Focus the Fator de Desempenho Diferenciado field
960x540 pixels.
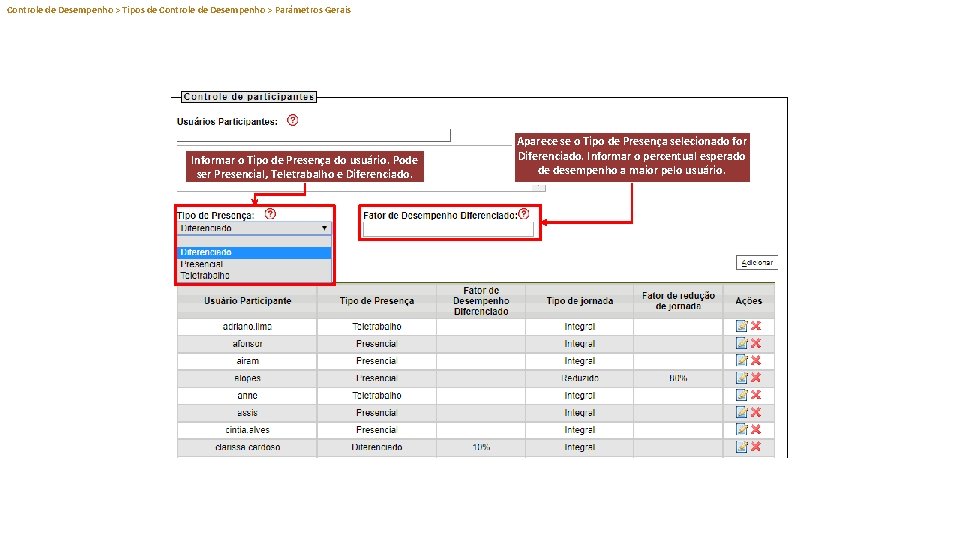pyautogui.click(x=448, y=230)
